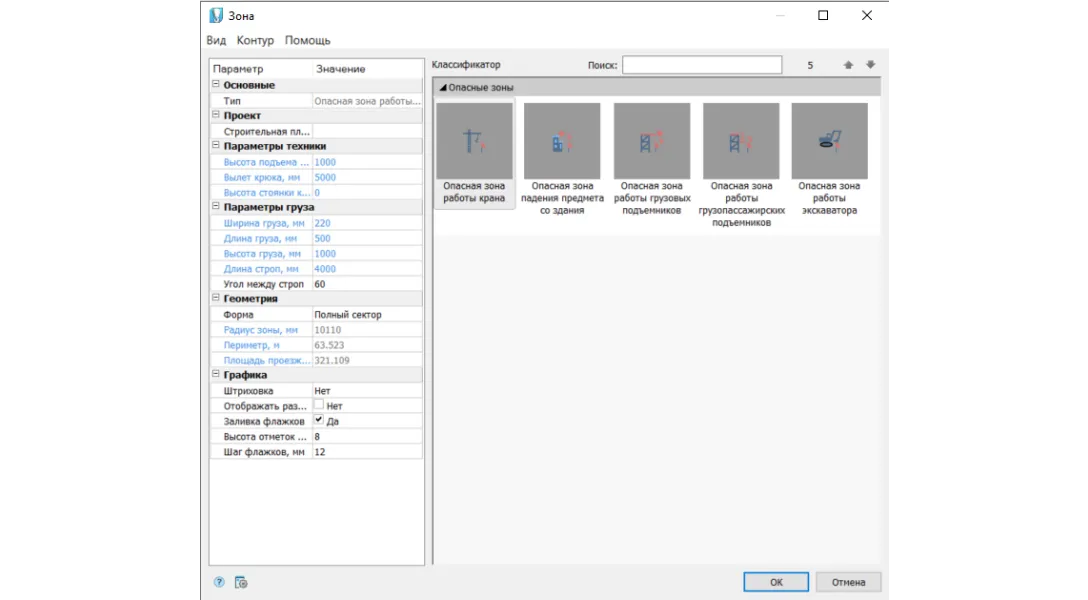Open the Форма value Полный сектор
Viewport: 1088px width, 600px height.
tap(367, 314)
